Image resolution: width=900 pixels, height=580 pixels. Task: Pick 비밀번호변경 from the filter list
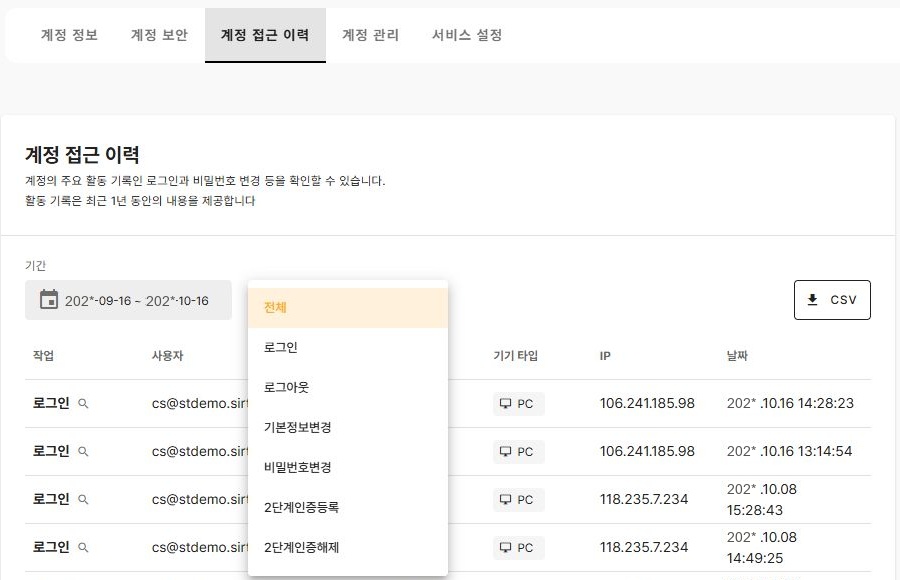[x=348, y=467]
